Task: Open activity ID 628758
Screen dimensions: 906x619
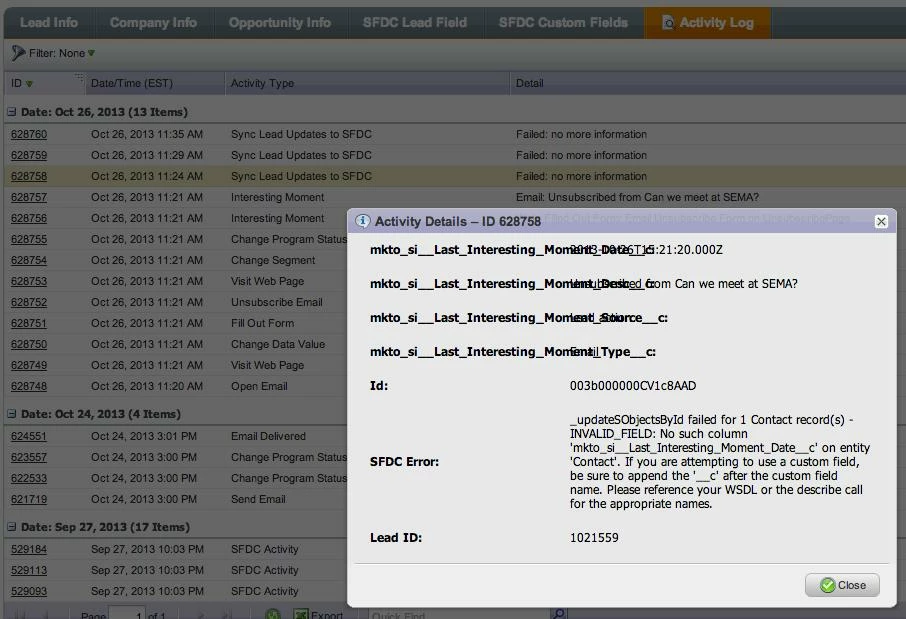Action: click(29, 176)
